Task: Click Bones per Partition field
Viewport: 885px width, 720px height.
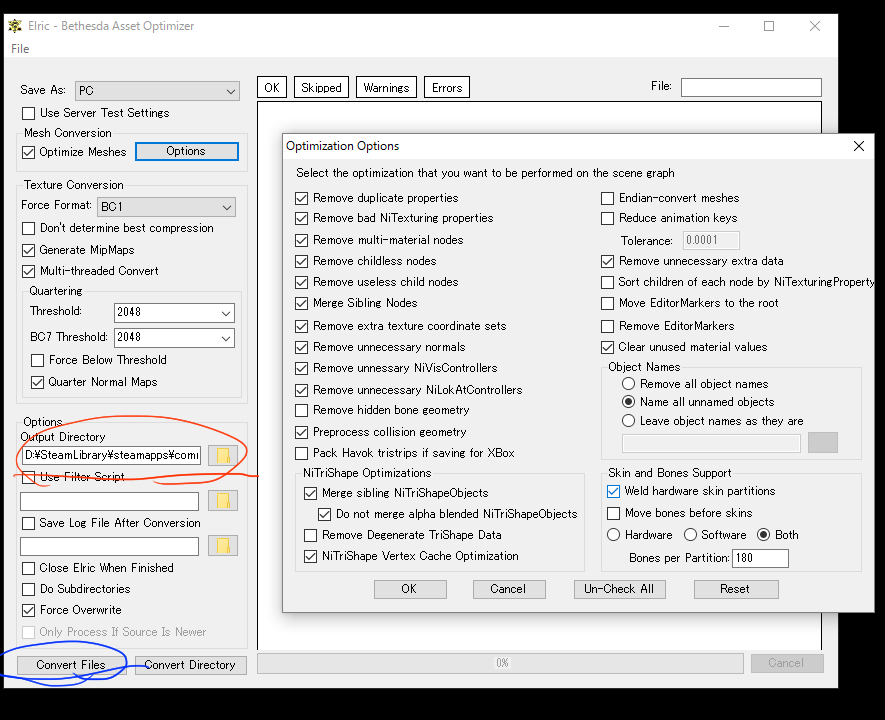Action: point(760,558)
